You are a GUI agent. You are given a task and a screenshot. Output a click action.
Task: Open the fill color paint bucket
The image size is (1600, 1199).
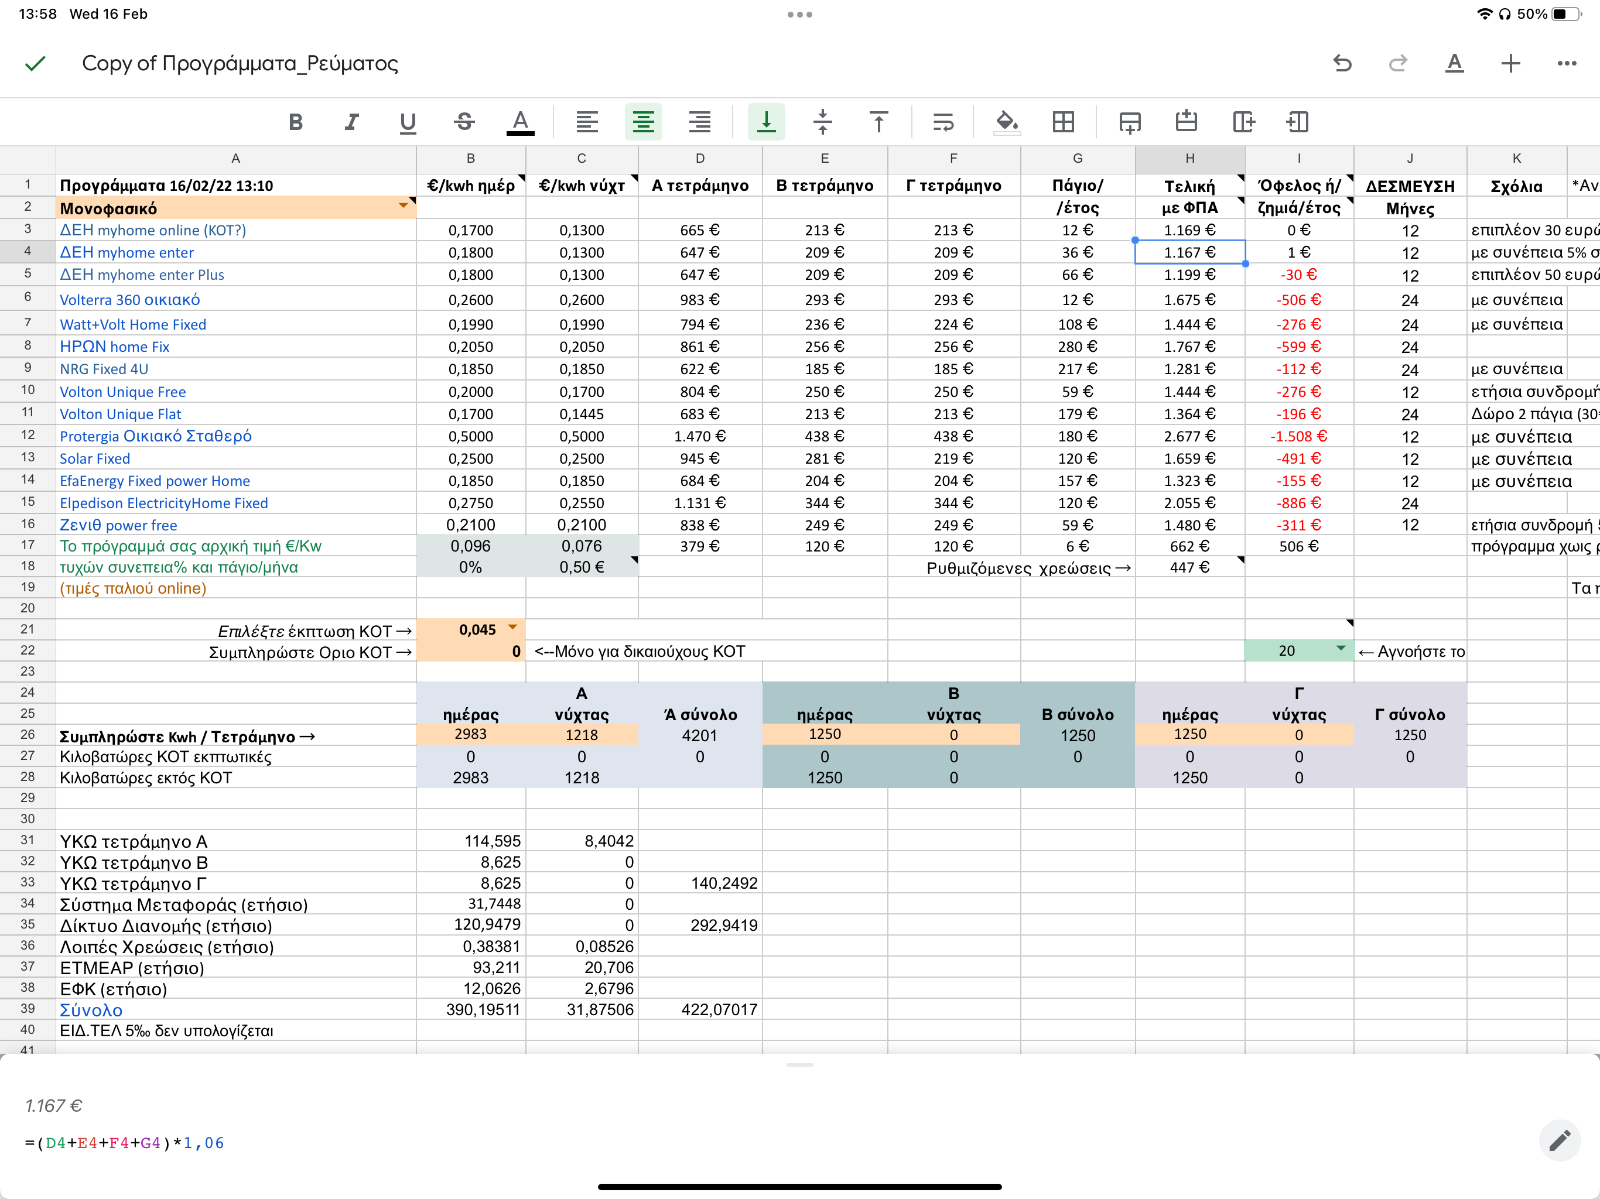point(1007,122)
